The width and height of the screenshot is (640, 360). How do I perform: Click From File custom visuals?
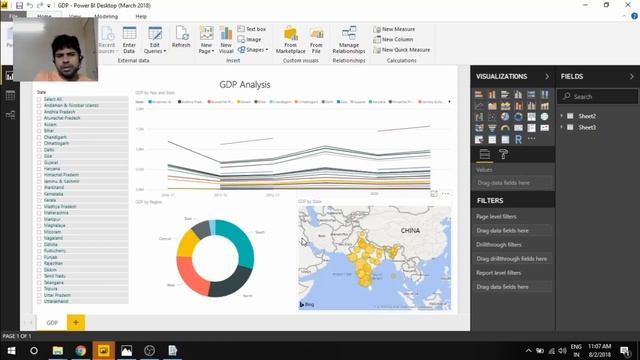316,40
